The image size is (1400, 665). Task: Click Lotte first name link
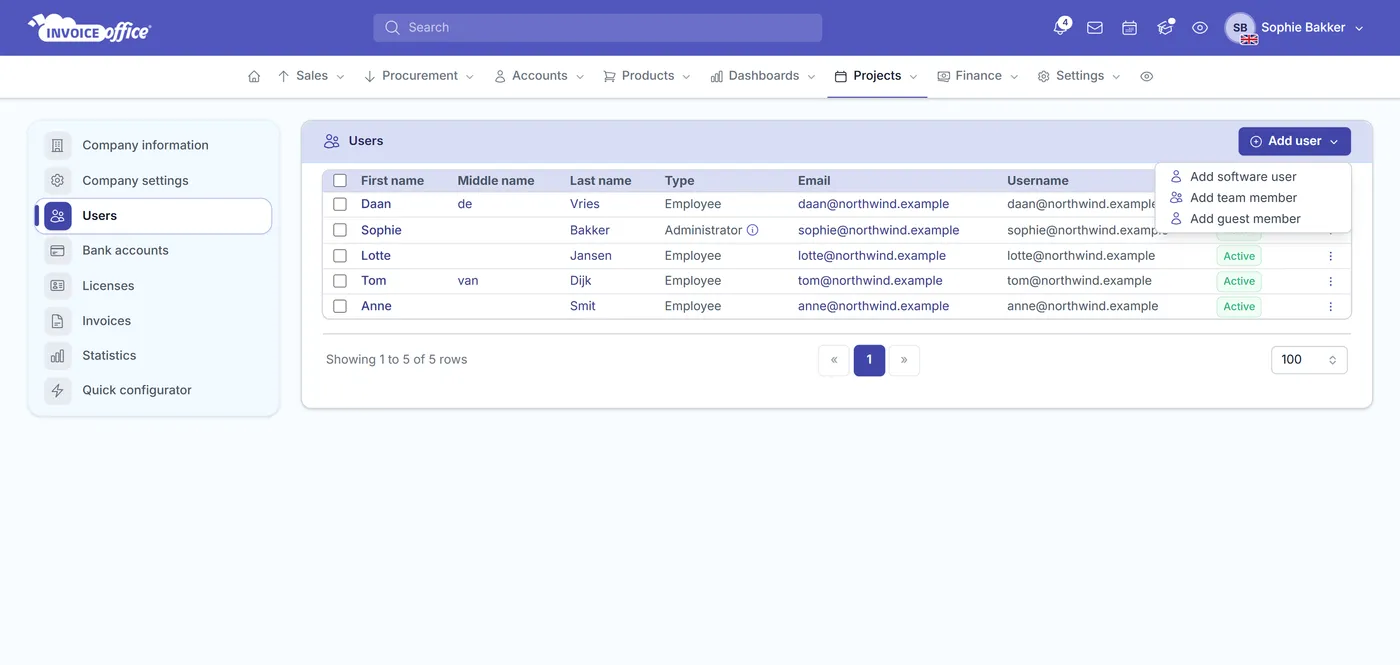376,256
